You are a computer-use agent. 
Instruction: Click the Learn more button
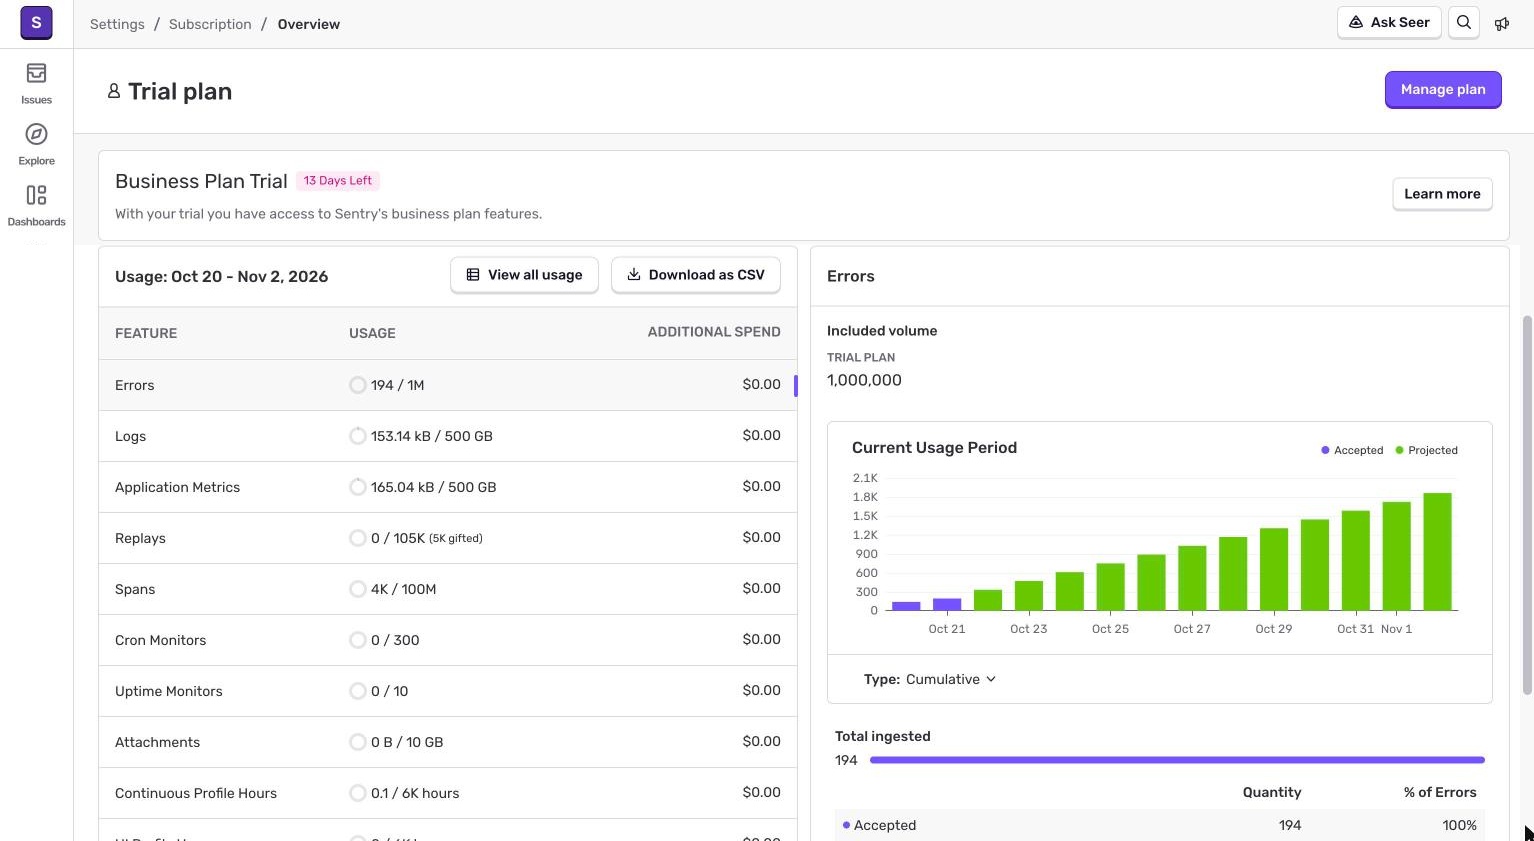tap(1442, 194)
